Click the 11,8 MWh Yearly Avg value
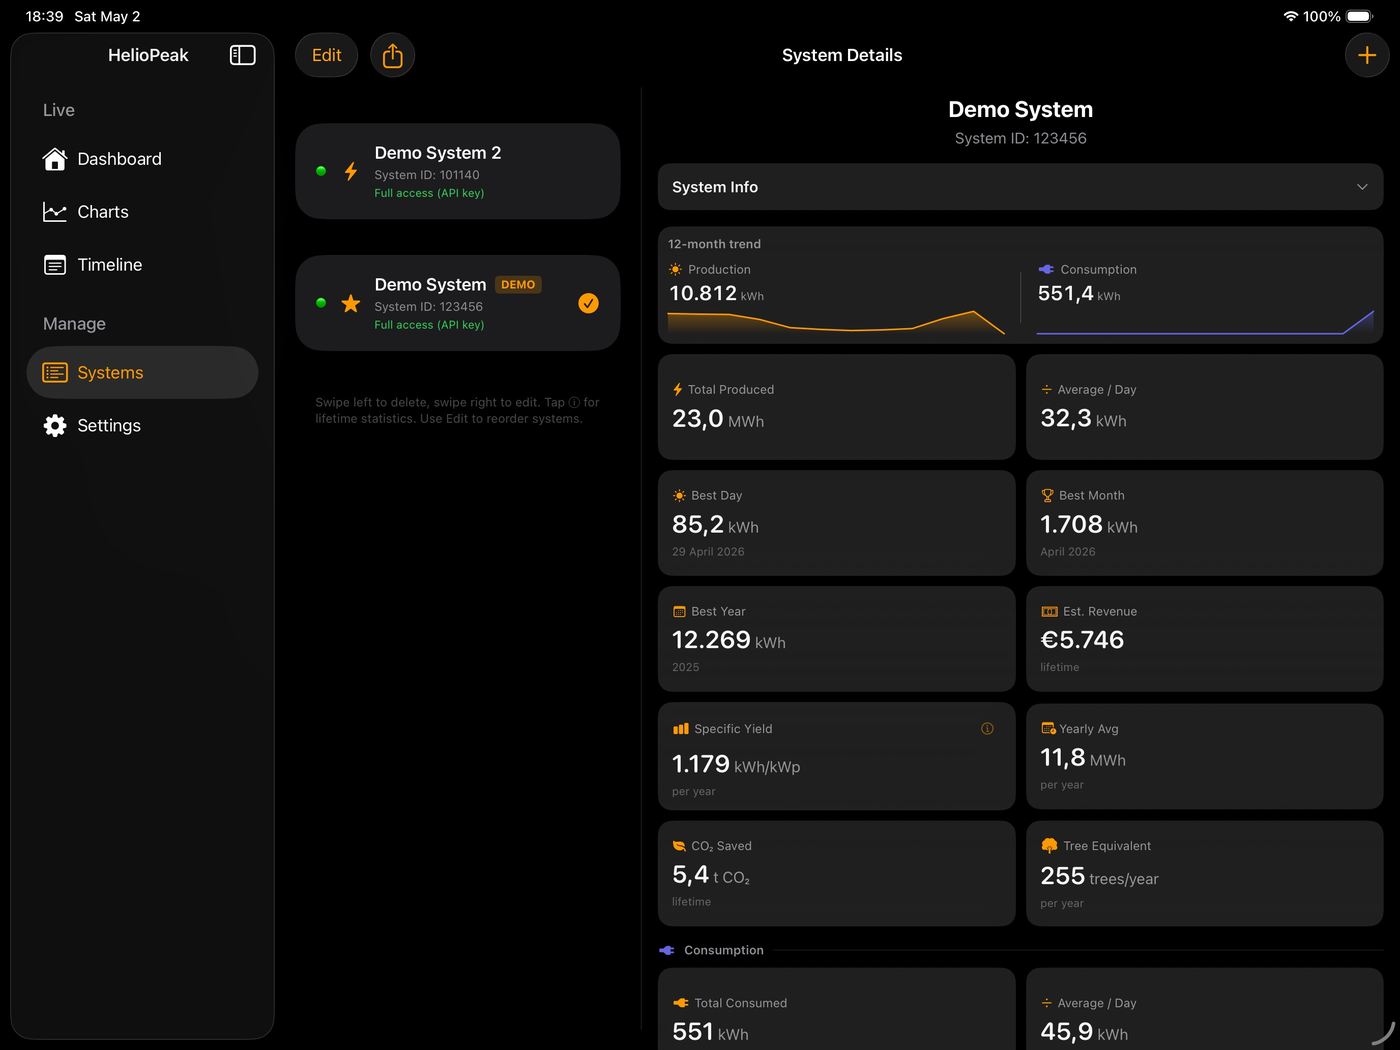This screenshot has width=1400, height=1050. point(1083,758)
